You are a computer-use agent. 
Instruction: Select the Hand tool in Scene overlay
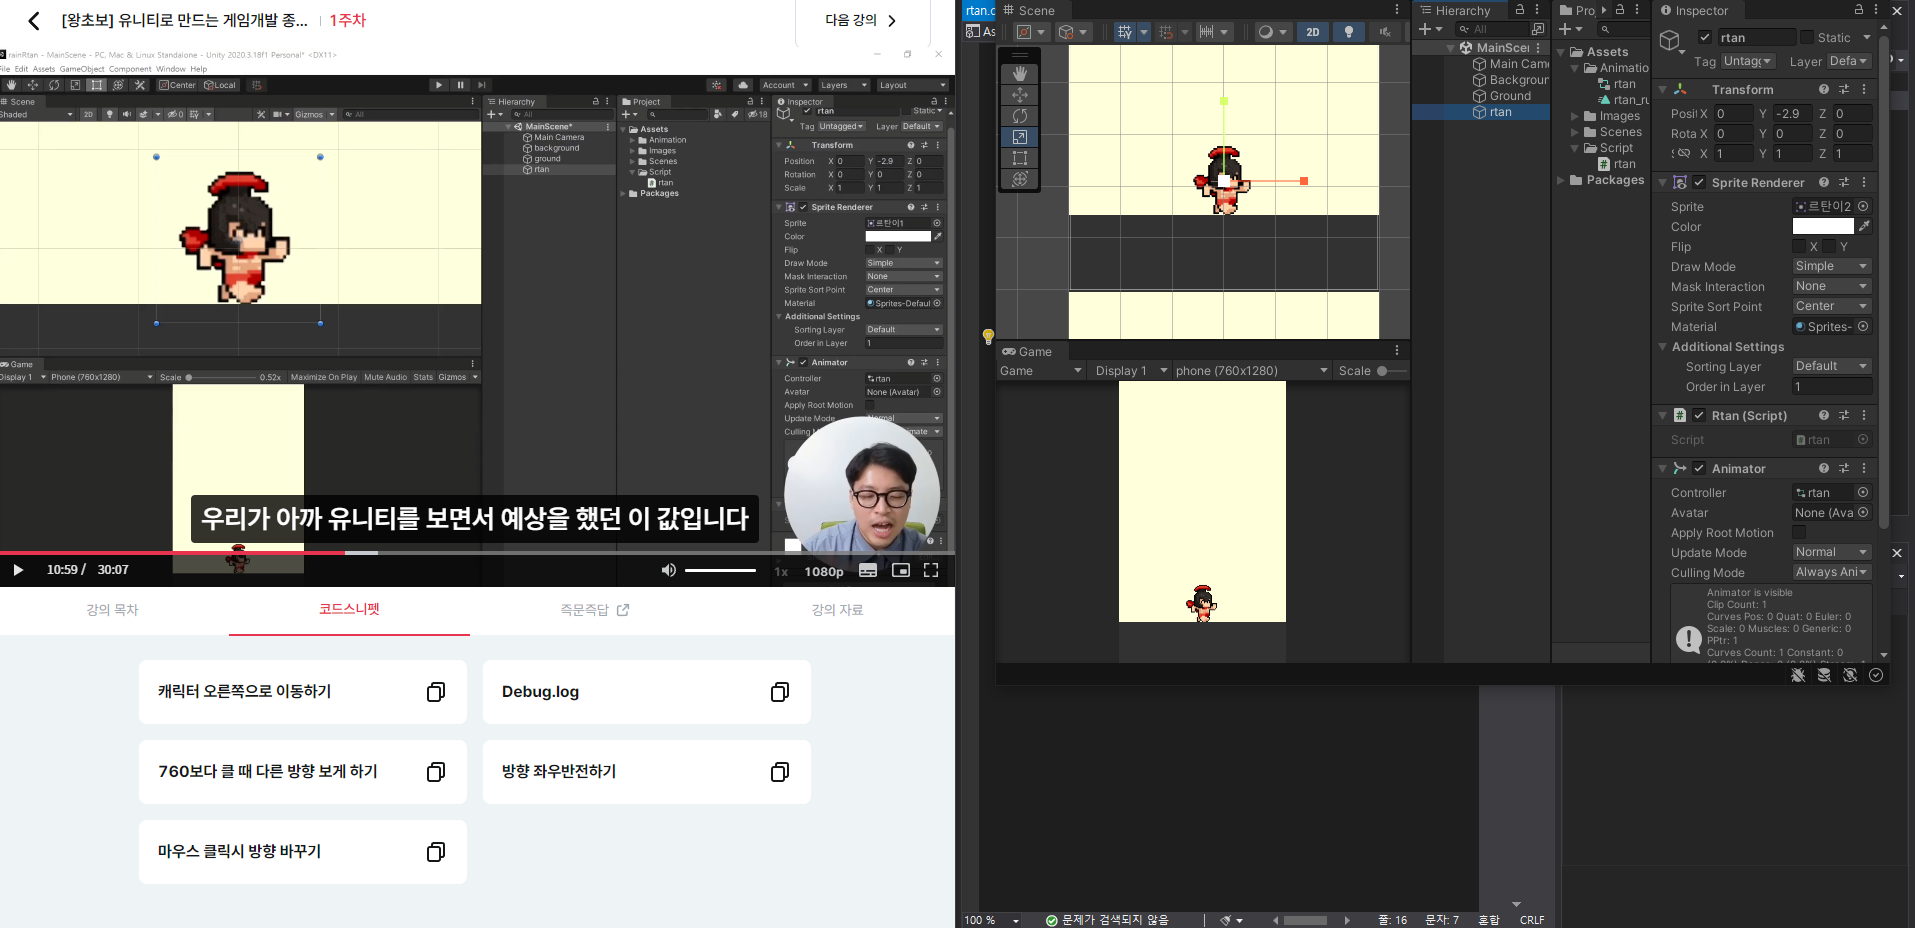(1019, 74)
